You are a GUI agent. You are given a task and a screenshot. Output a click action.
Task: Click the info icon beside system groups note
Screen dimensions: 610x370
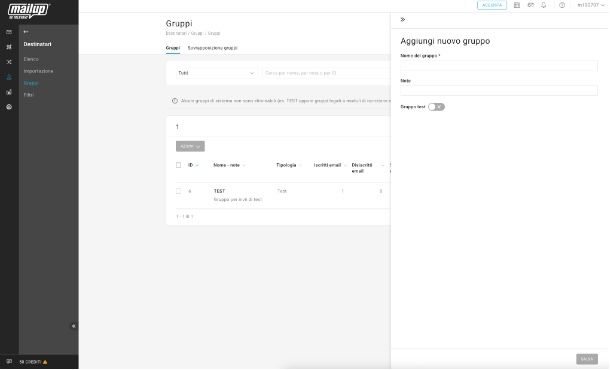(175, 101)
